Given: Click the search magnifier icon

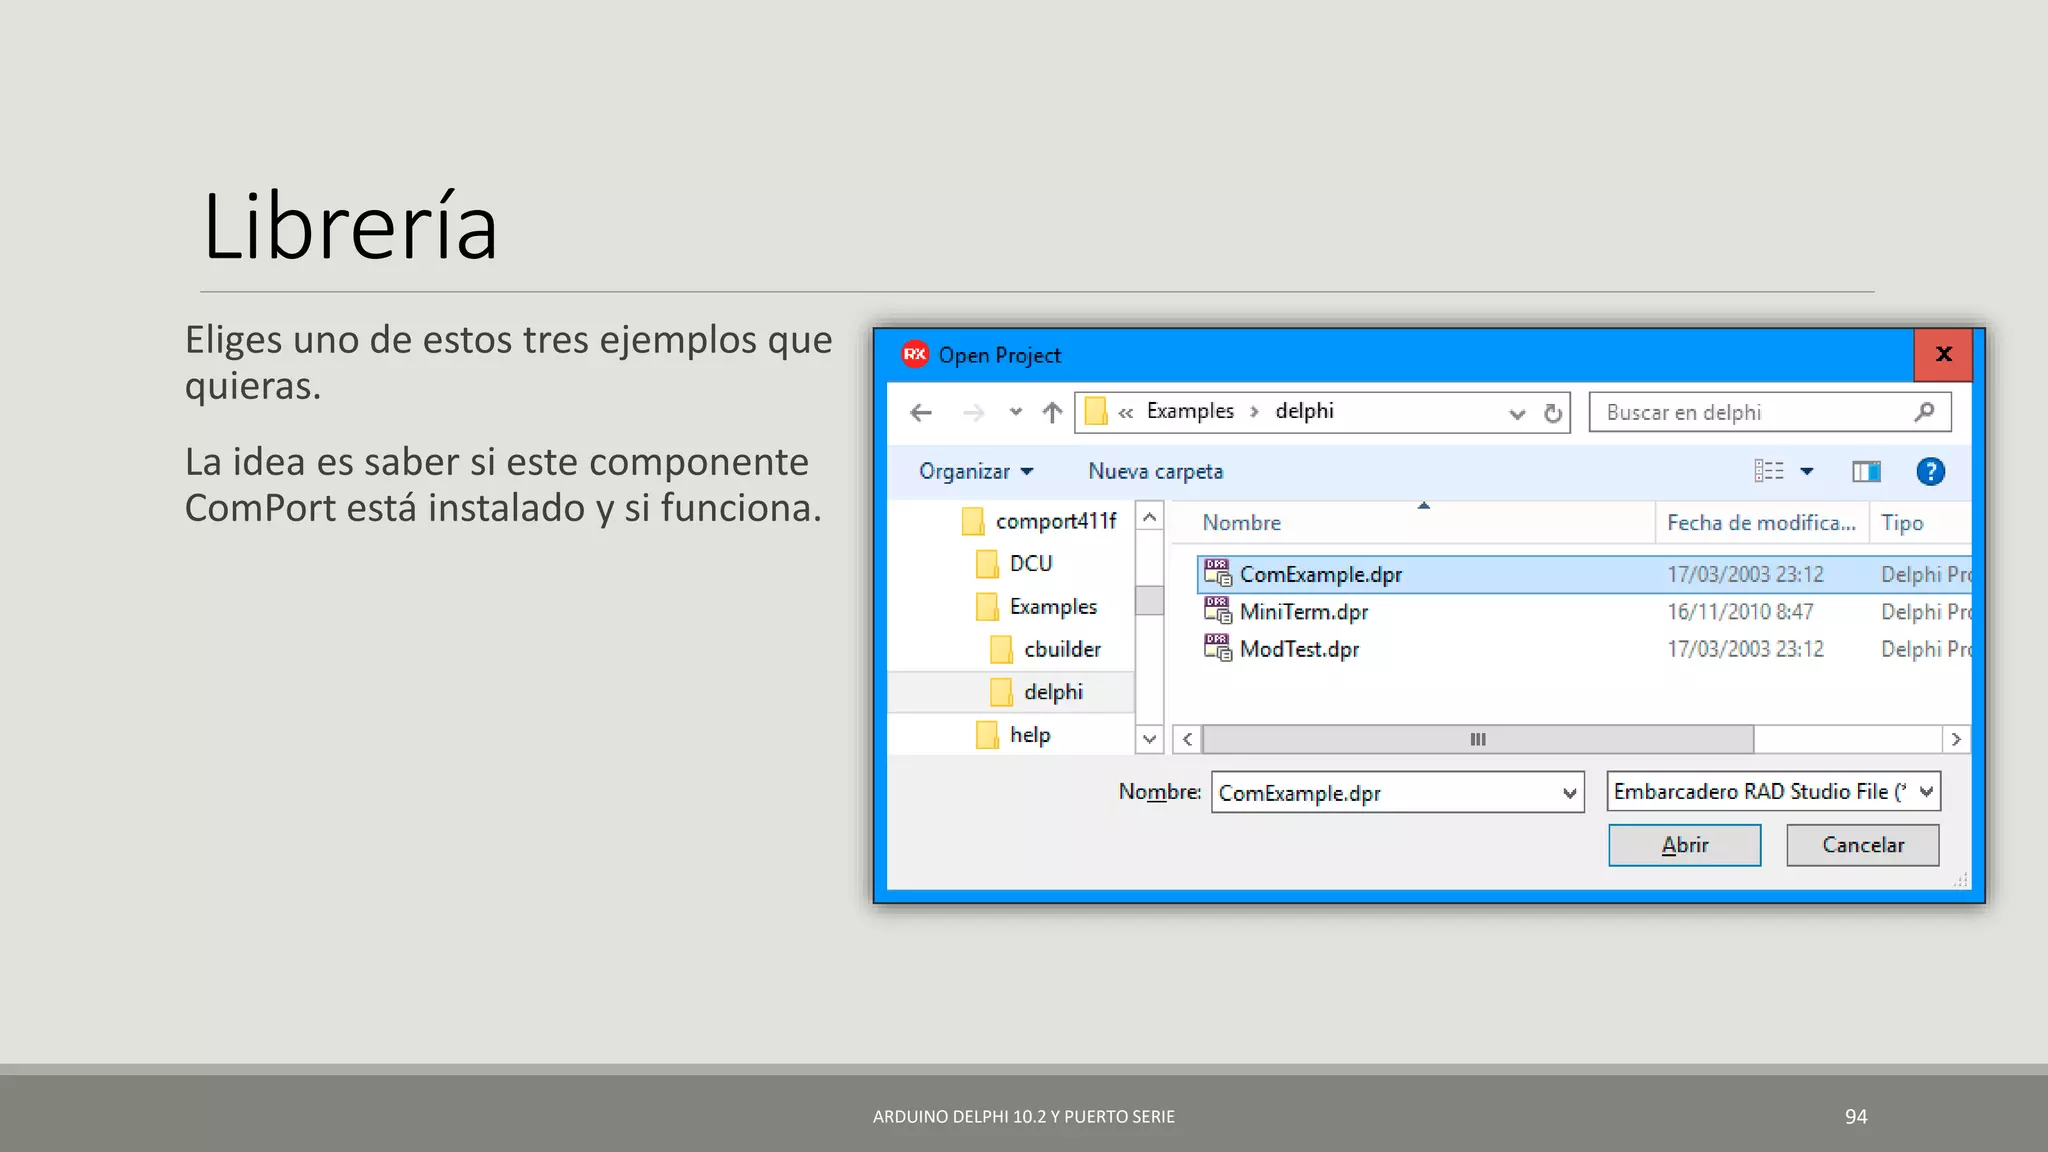Looking at the screenshot, I should 1924,411.
